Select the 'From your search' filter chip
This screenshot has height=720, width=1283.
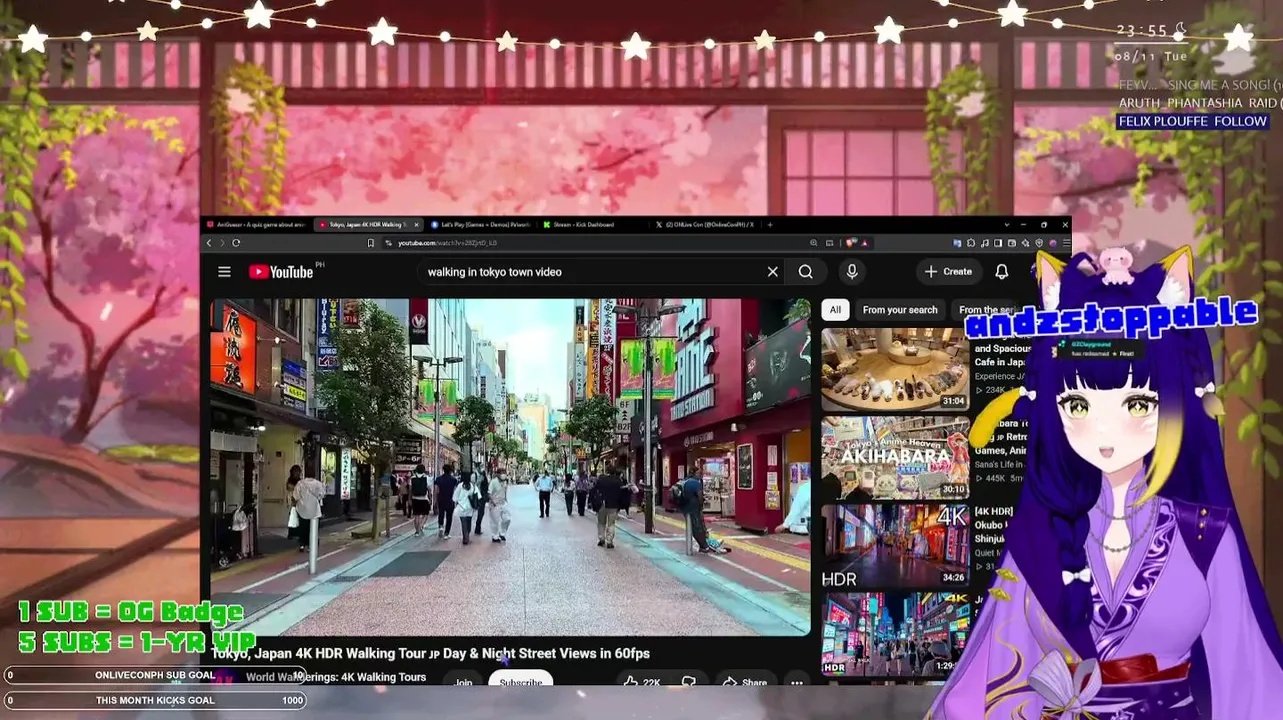coord(900,310)
